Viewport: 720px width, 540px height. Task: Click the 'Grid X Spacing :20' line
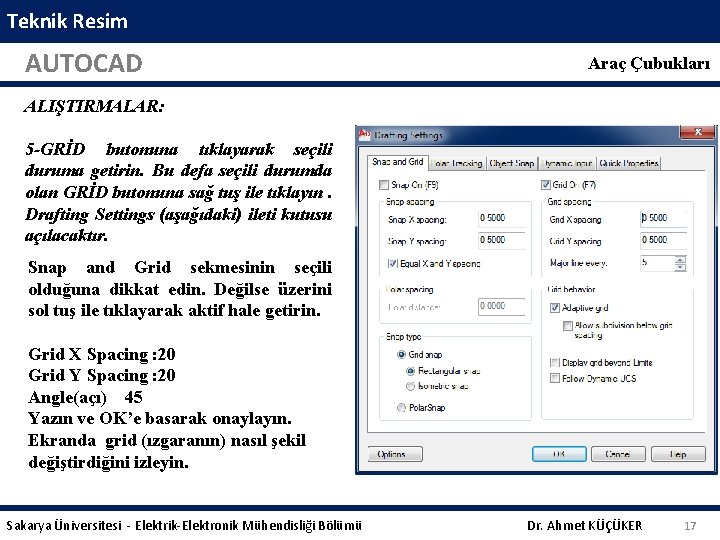click(x=102, y=354)
